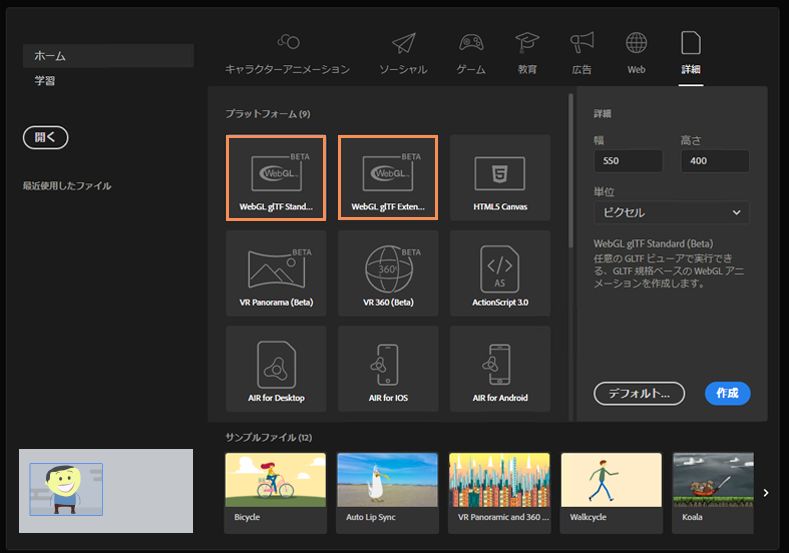Image resolution: width=789 pixels, height=553 pixels.
Task: Choose AIR for iOS platform
Action: (x=388, y=369)
